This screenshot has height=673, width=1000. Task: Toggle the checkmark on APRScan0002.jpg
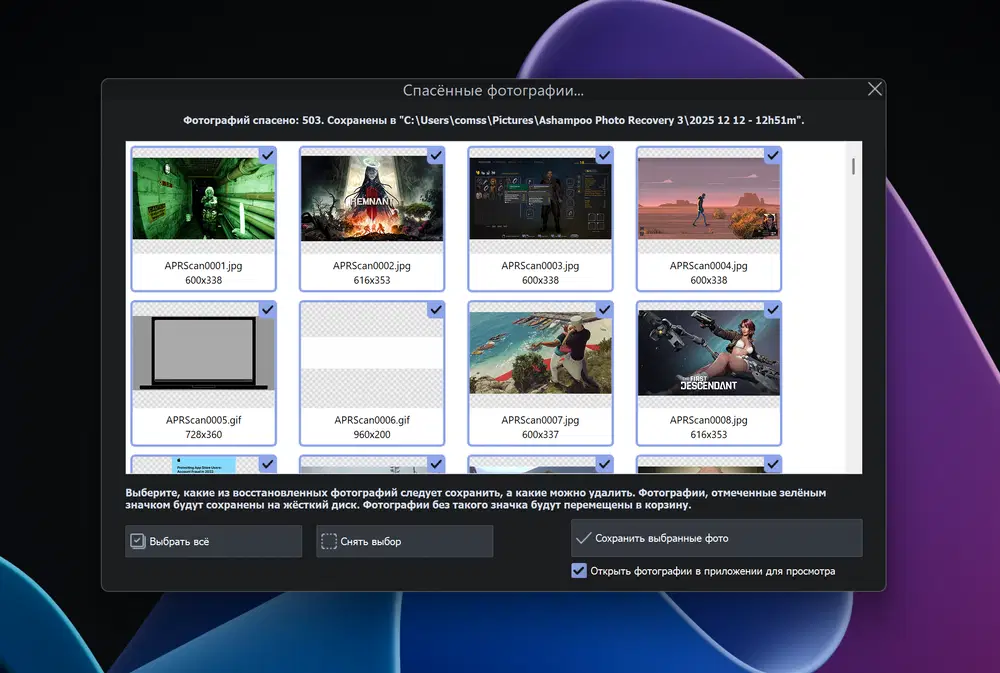click(x=435, y=155)
